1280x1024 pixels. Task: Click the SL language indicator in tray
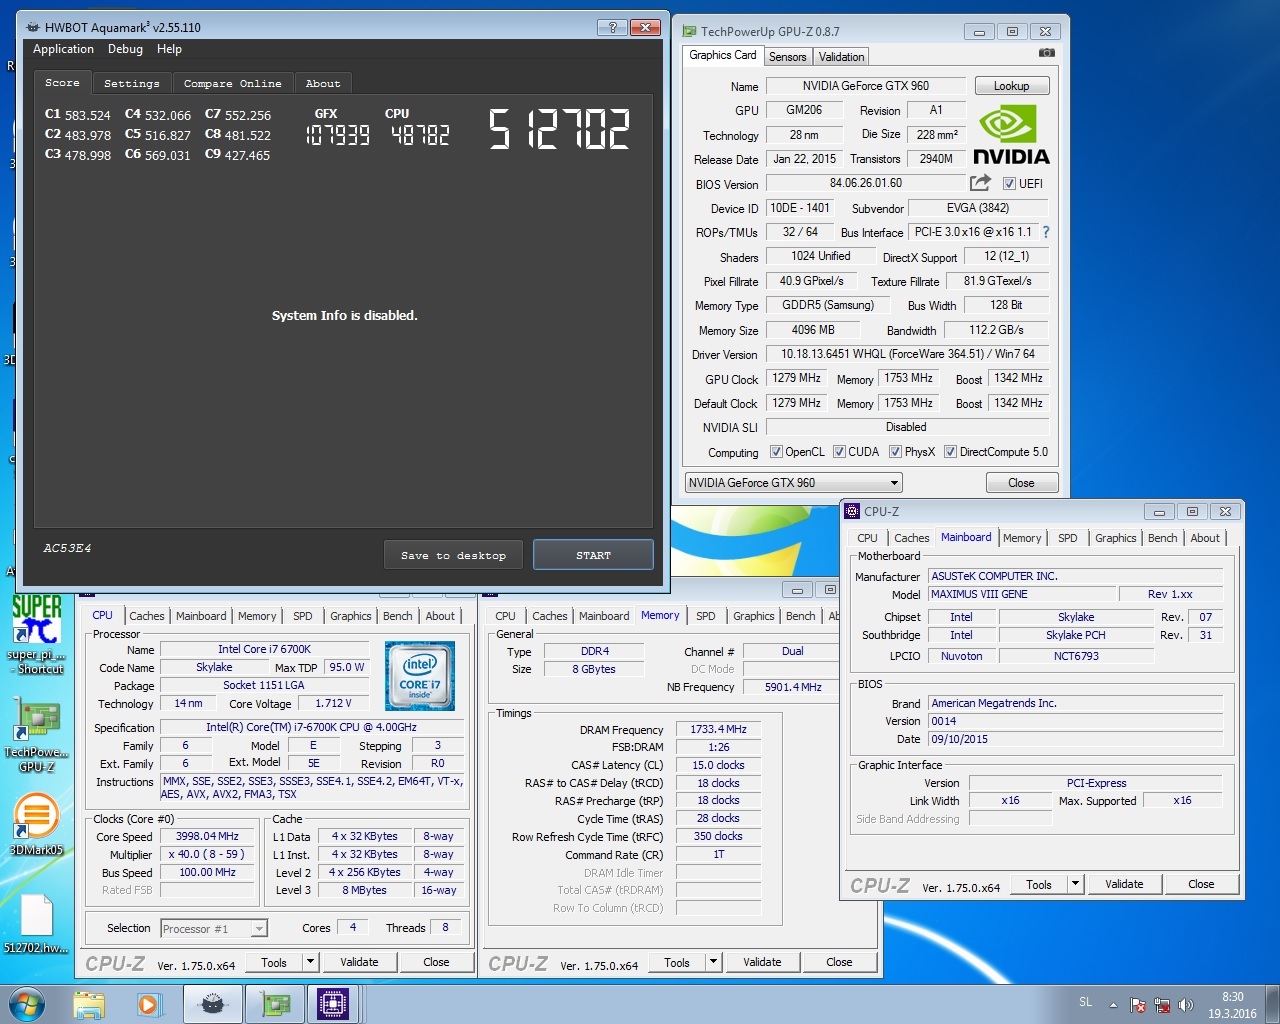pyautogui.click(x=1086, y=1002)
